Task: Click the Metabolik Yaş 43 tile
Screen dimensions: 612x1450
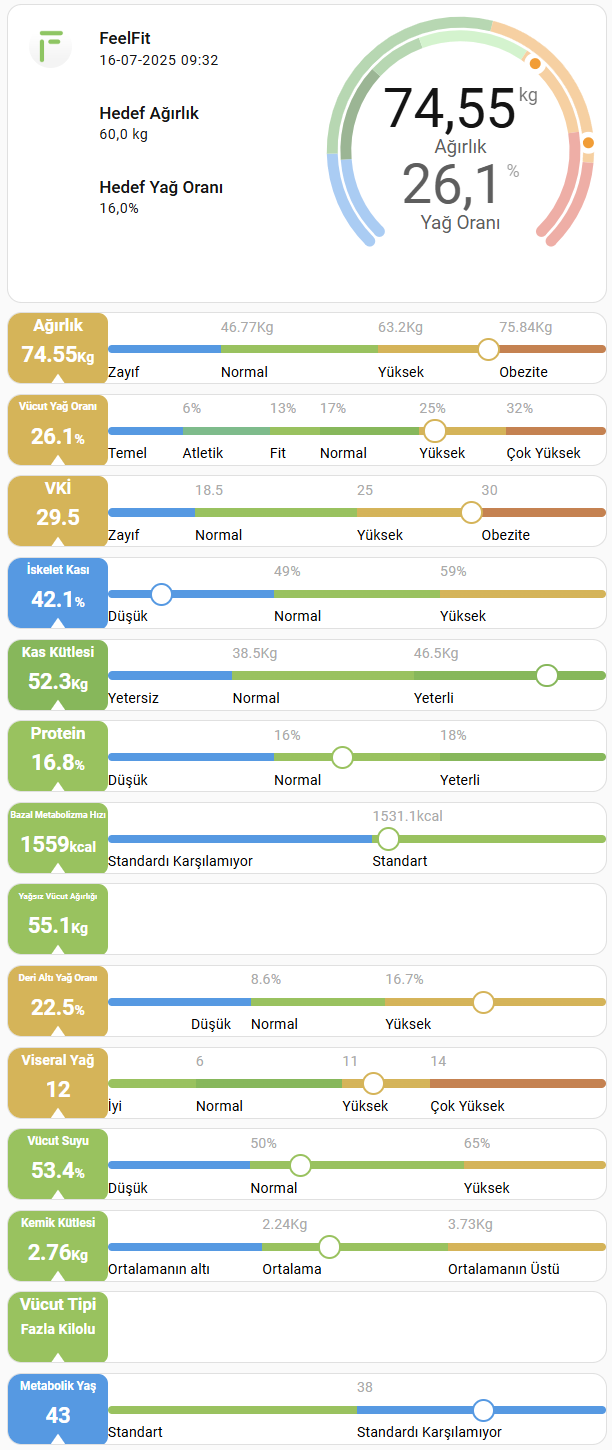Action: pyautogui.click(x=58, y=1408)
